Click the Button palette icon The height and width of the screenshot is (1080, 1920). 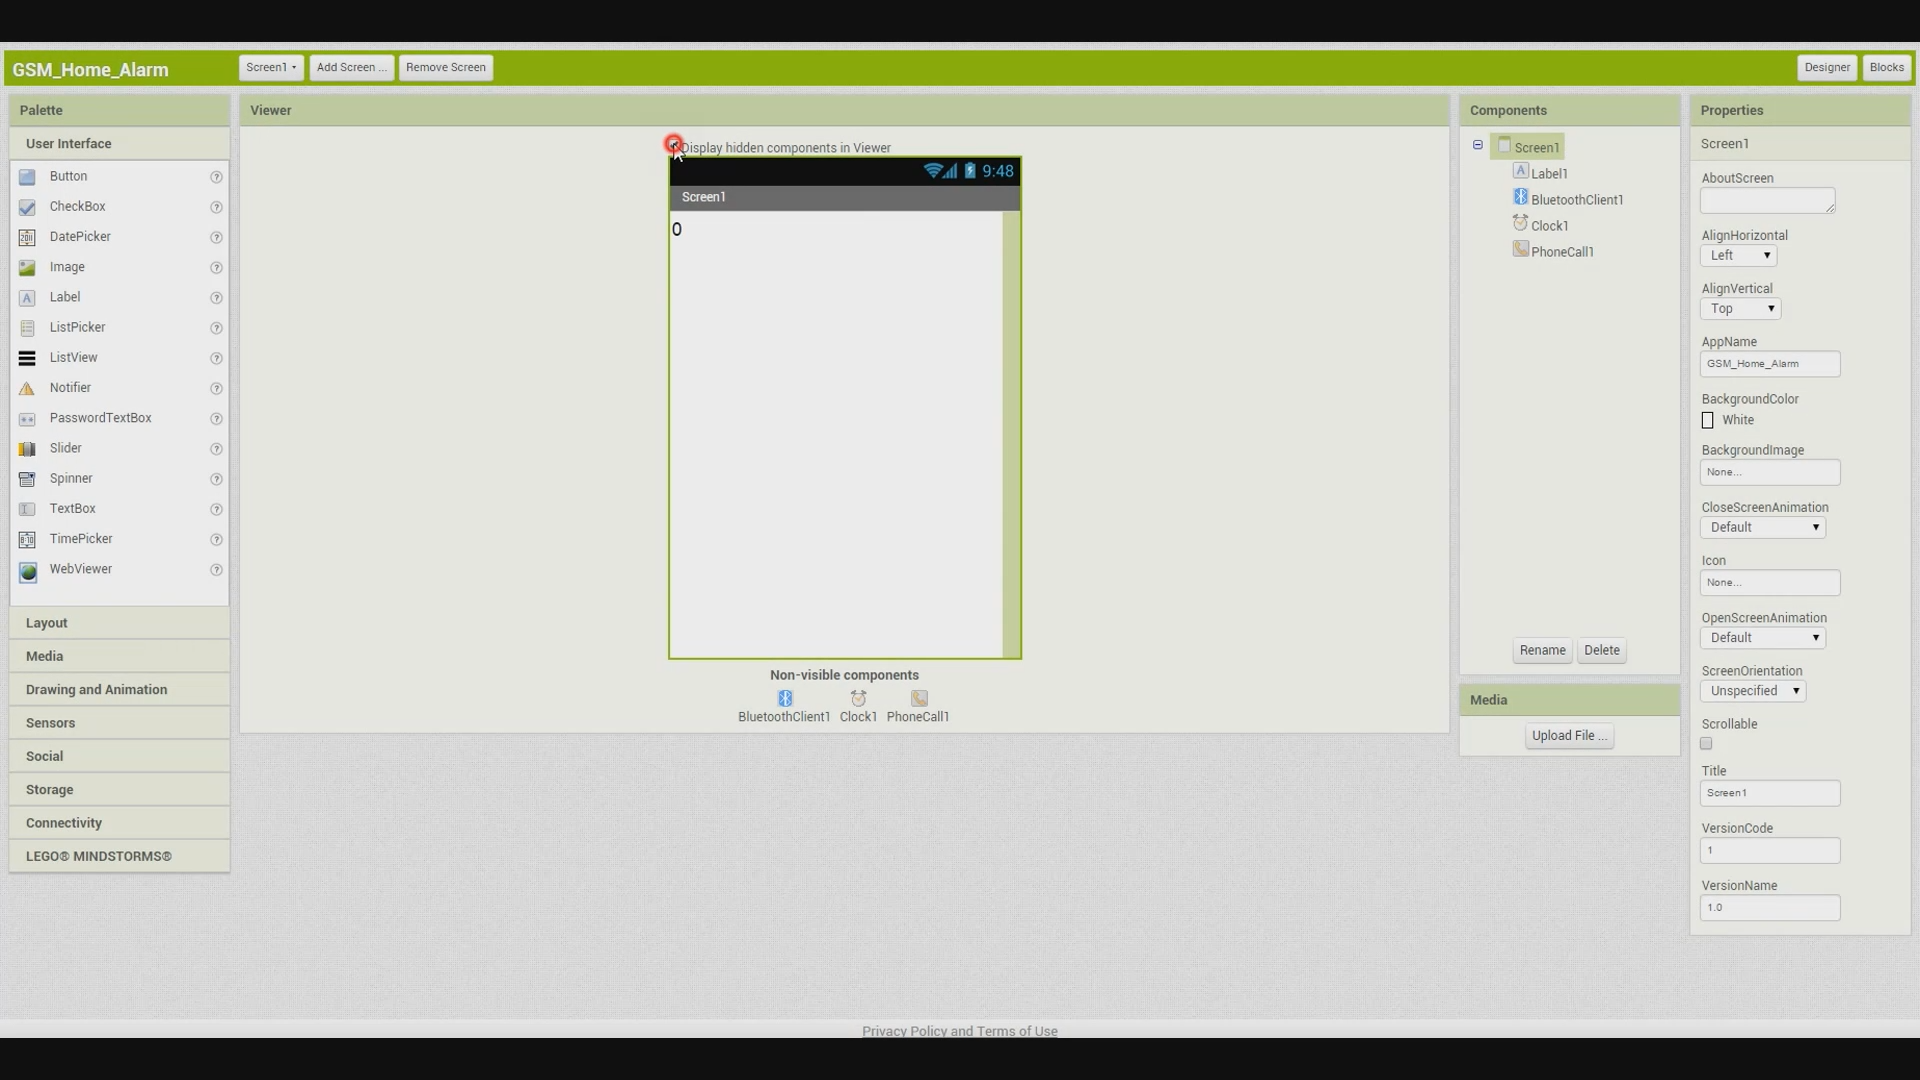point(27,177)
